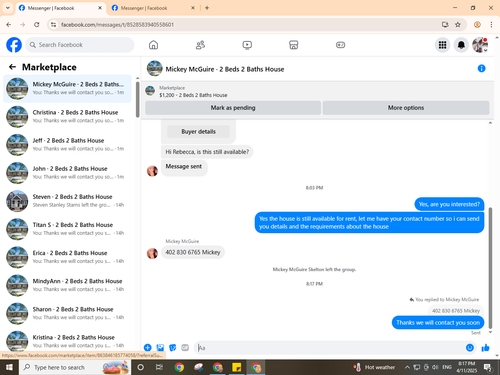This screenshot has width=500, height=375.
Task: View site information icon in address bar
Action: pyautogui.click(x=53, y=25)
